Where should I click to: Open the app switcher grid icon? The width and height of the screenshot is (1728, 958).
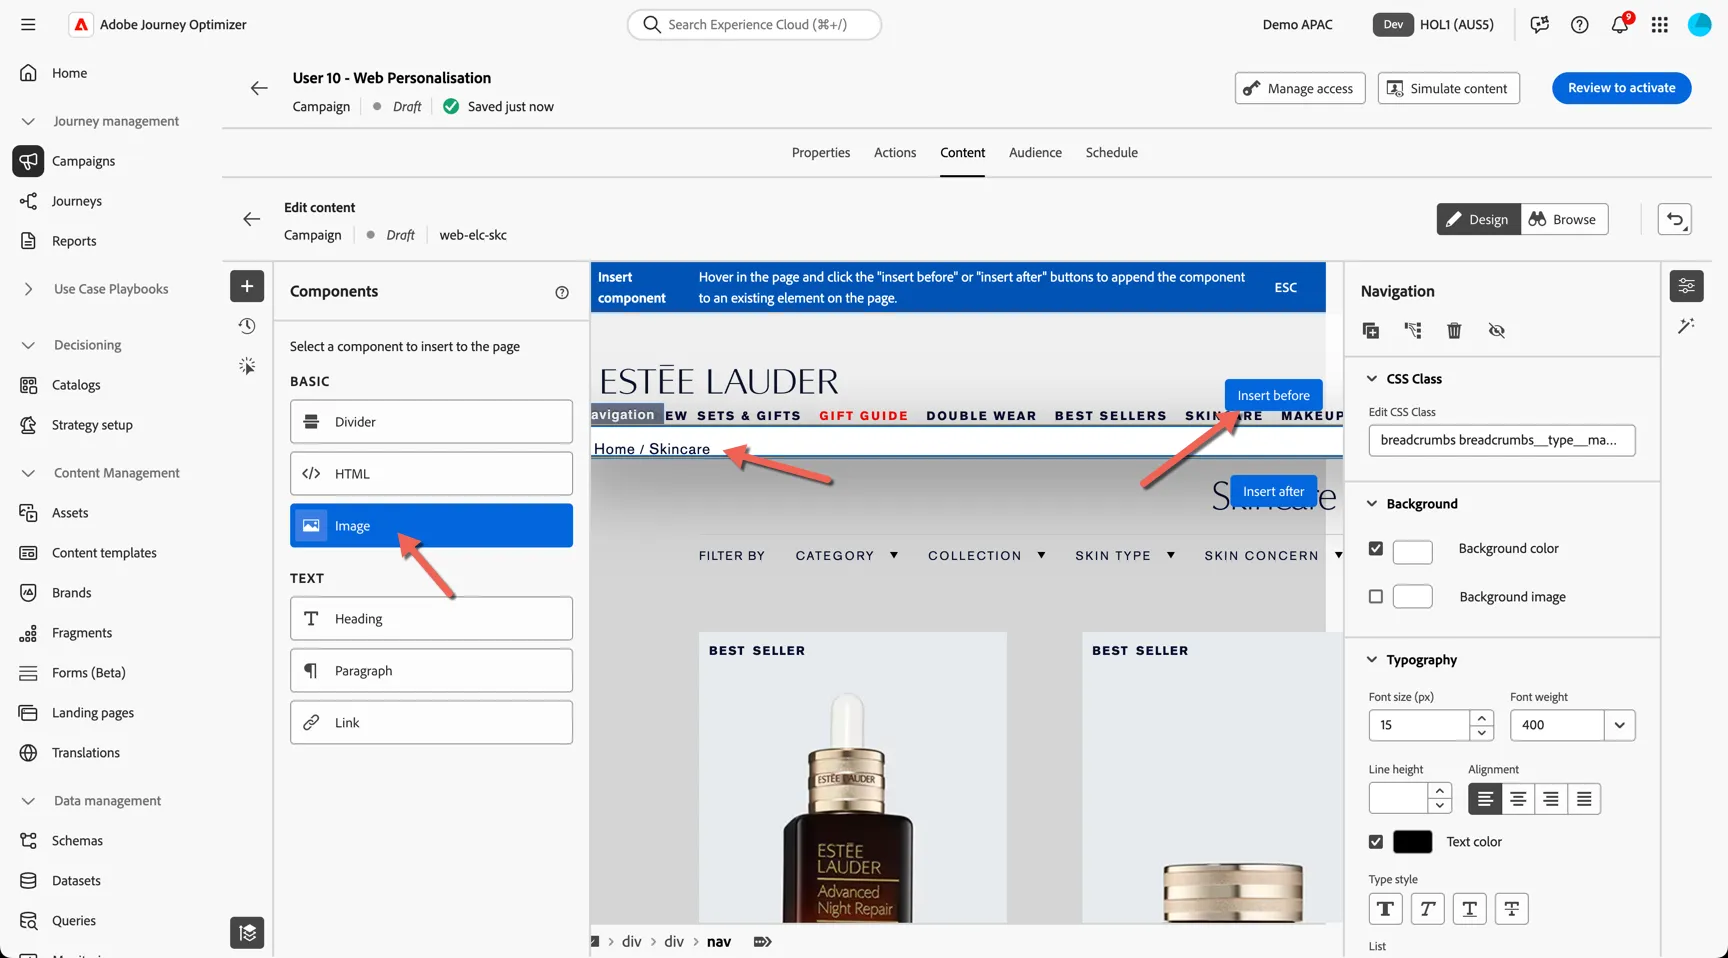pos(1659,24)
